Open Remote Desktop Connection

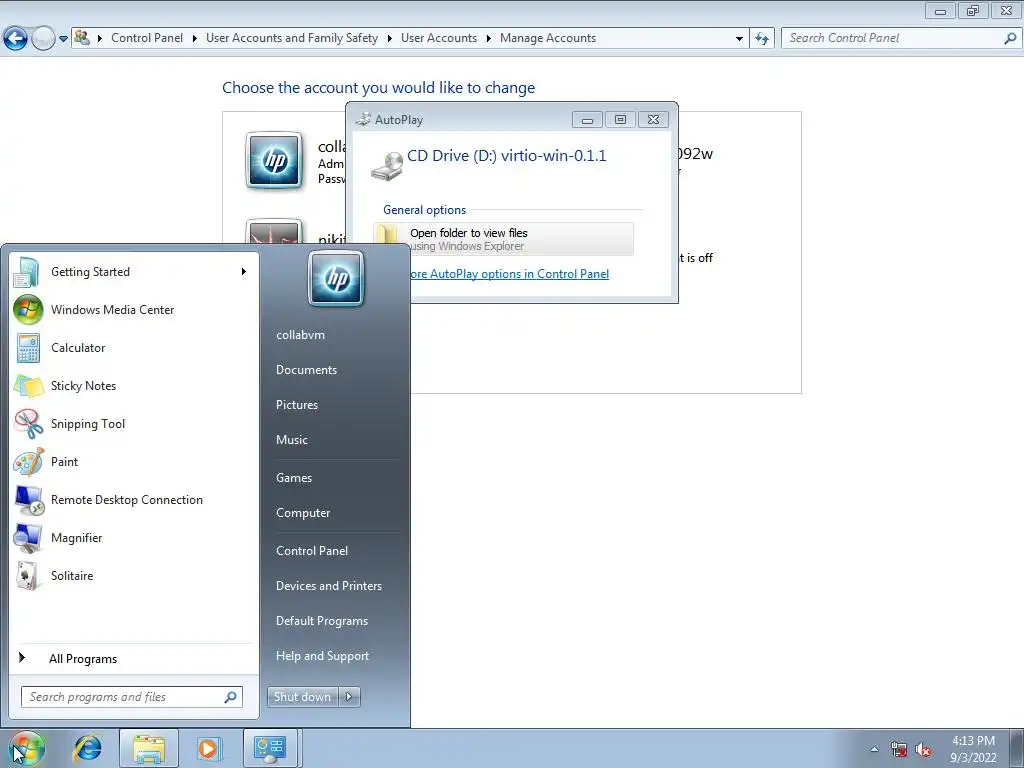(134, 500)
